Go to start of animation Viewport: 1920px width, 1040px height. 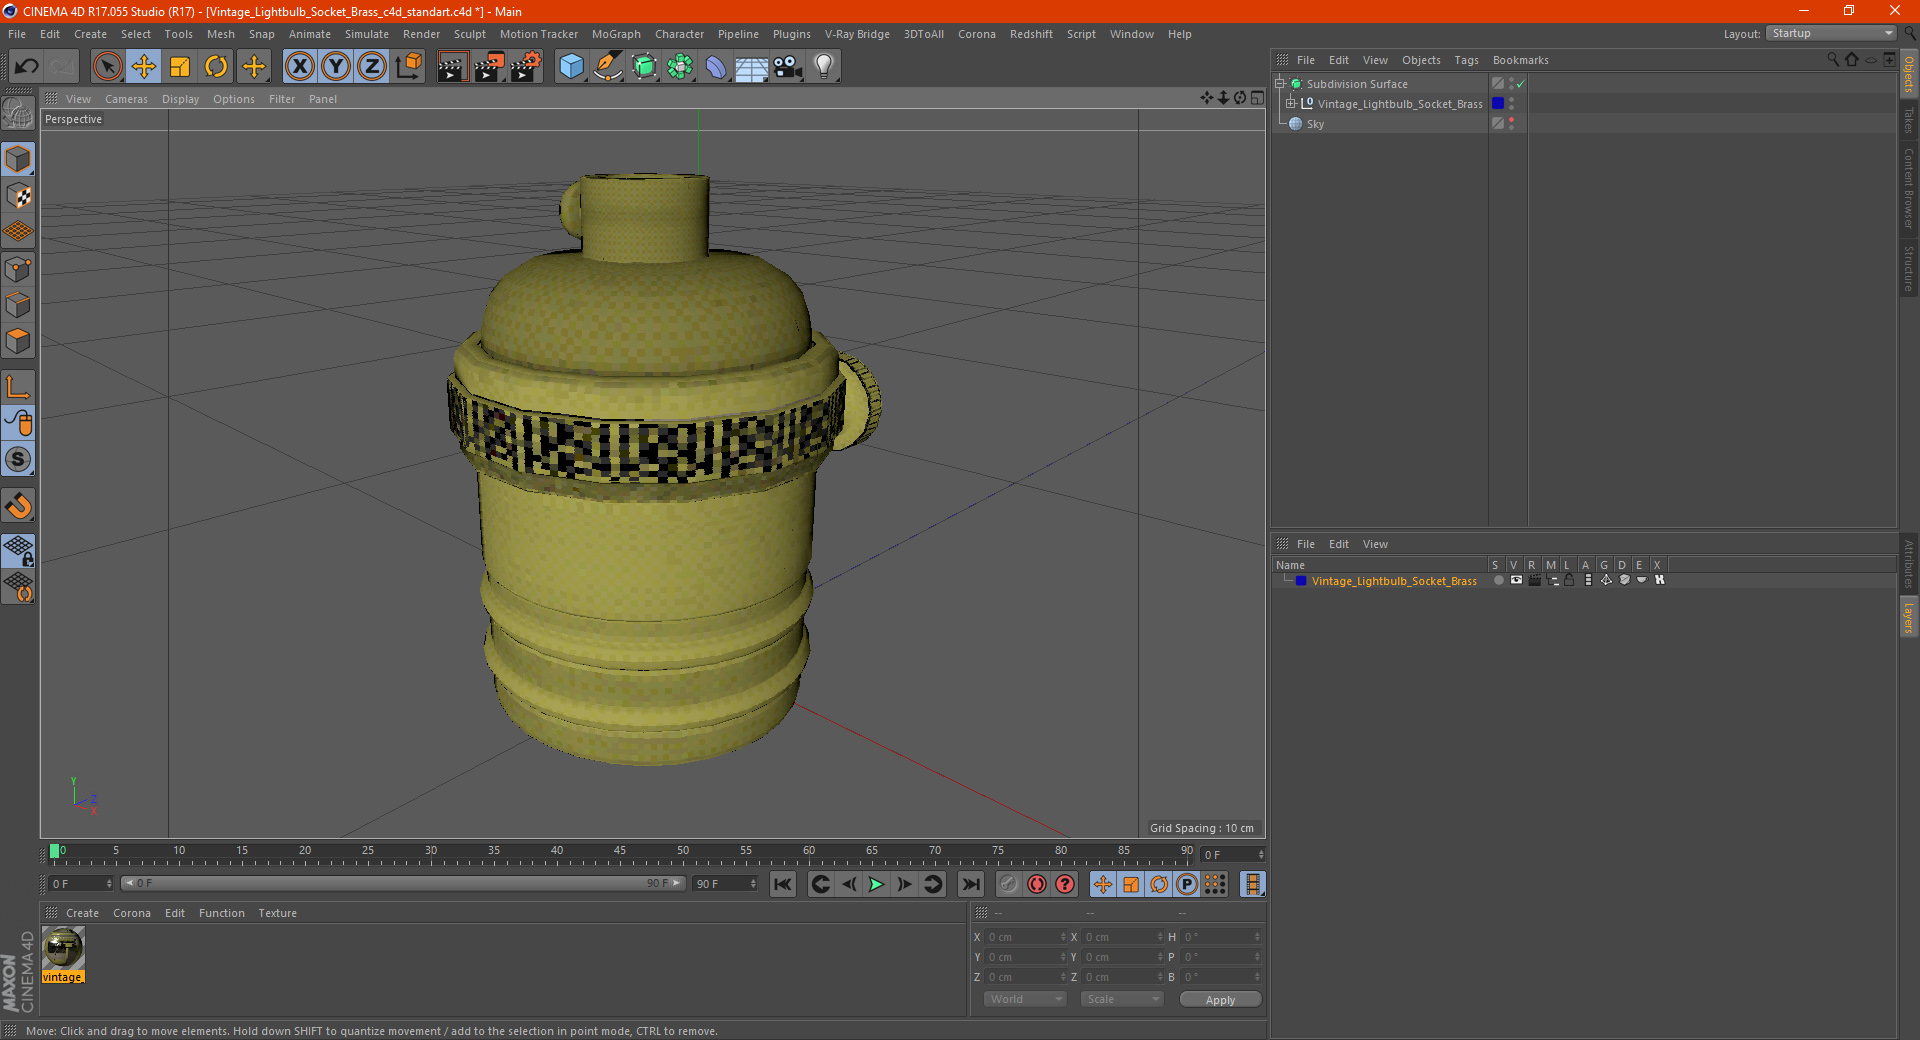coord(783,884)
